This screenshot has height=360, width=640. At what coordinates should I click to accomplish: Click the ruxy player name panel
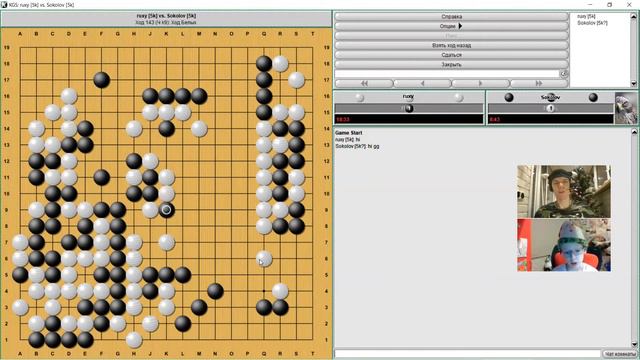pos(409,97)
